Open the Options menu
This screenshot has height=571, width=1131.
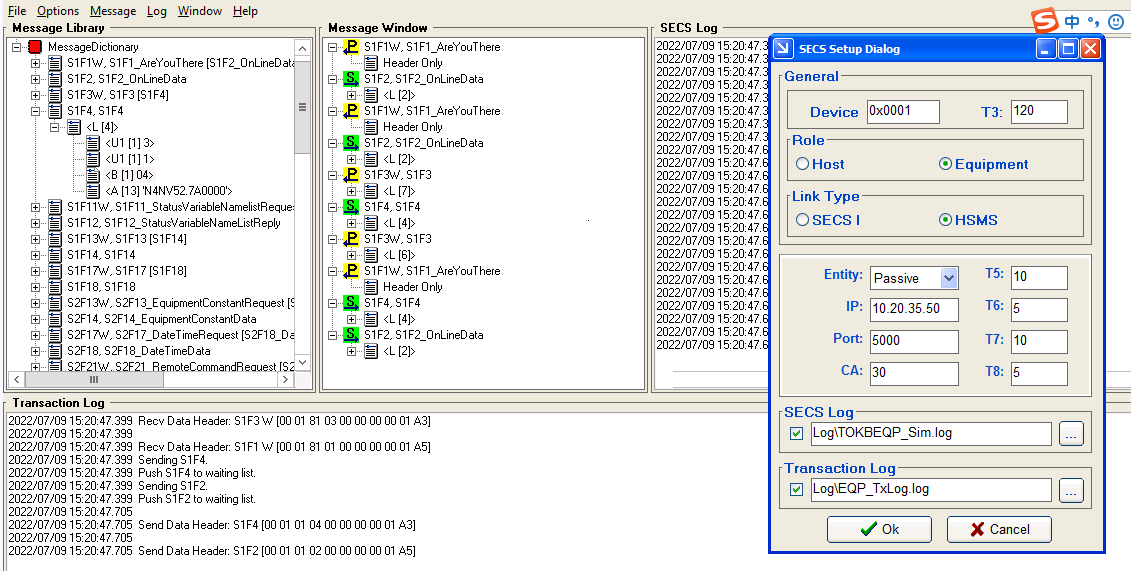[x=58, y=11]
